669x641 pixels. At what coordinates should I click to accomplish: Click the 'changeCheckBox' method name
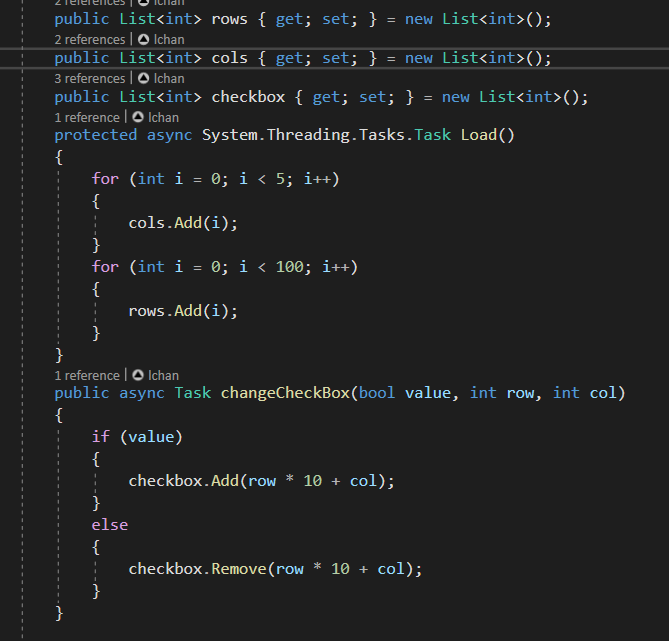coord(285,393)
